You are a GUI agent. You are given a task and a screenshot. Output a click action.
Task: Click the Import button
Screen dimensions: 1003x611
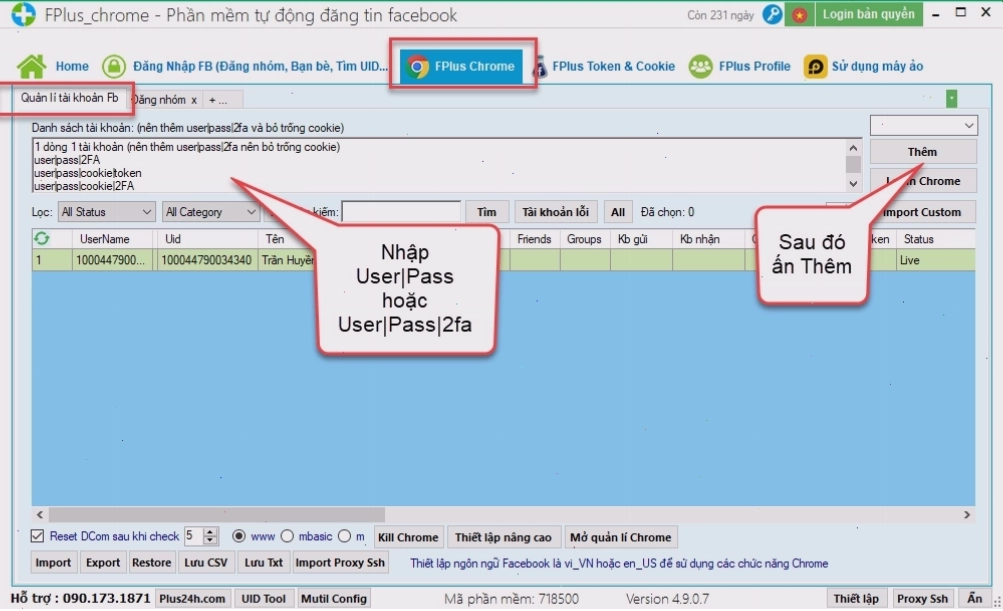pyautogui.click(x=53, y=563)
